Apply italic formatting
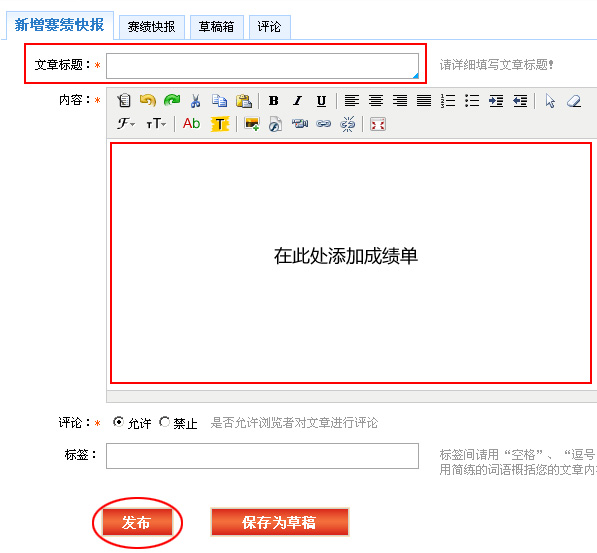The width and height of the screenshot is (597, 553). 297,101
